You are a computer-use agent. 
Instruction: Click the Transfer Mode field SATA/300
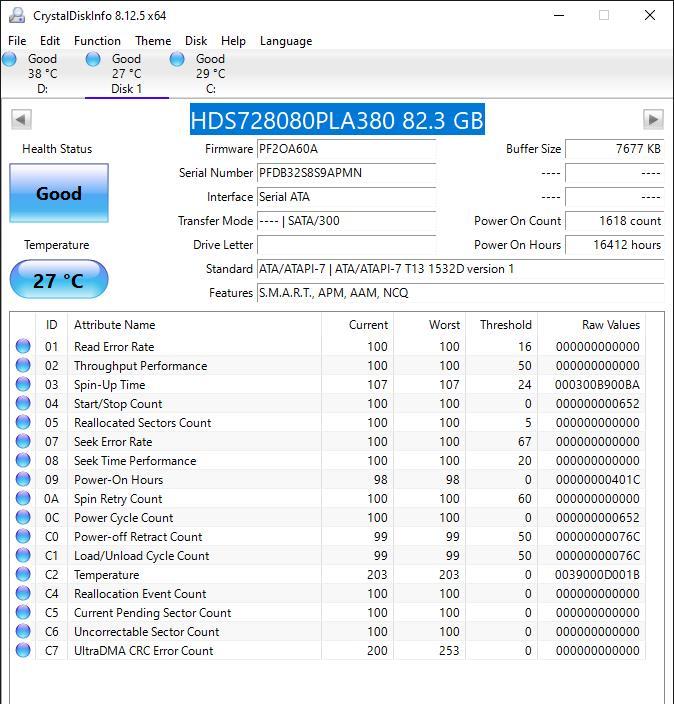tap(346, 220)
